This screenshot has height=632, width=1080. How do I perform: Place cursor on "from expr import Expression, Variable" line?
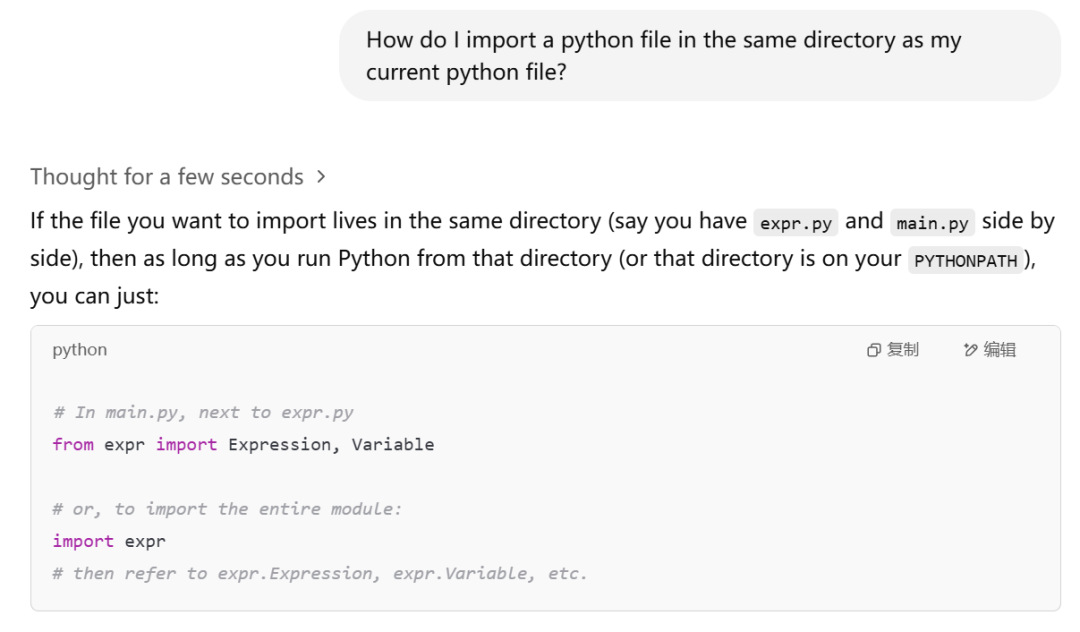pos(243,445)
